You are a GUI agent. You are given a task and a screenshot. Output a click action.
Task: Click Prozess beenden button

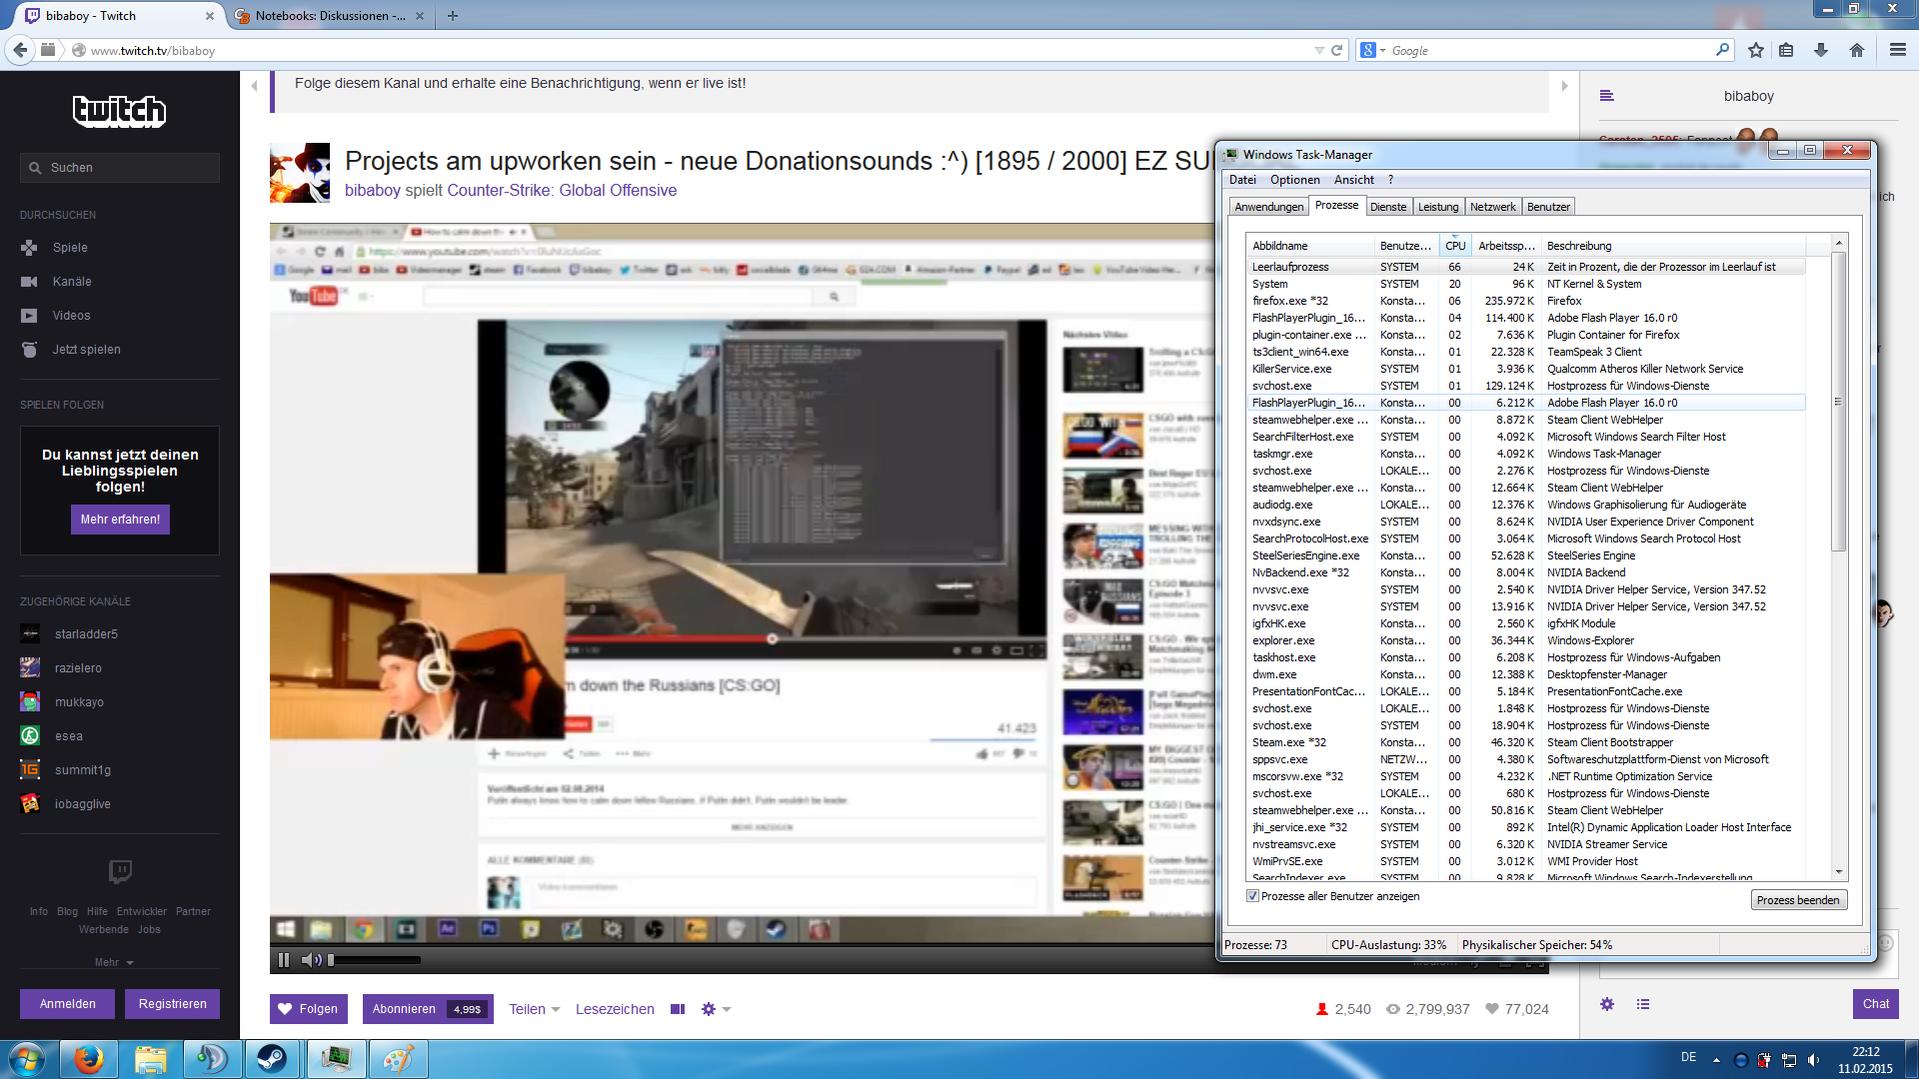coord(1798,900)
